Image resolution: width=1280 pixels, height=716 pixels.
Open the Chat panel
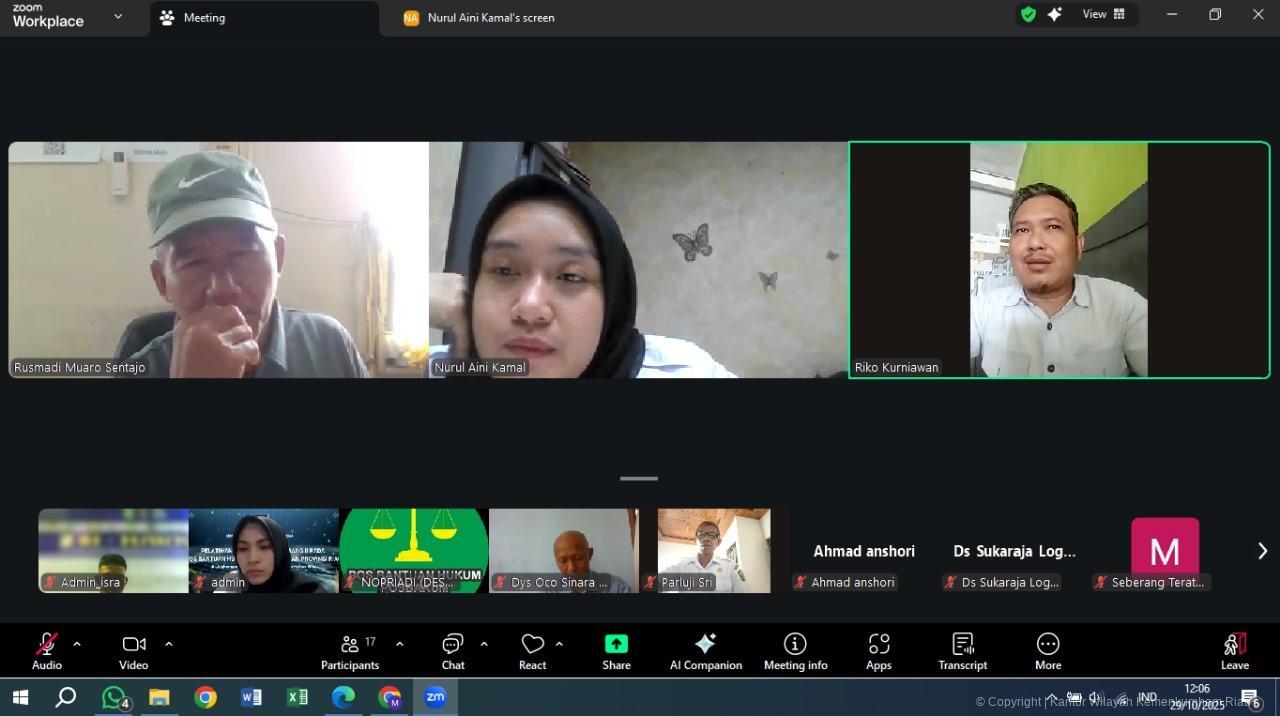[453, 652]
